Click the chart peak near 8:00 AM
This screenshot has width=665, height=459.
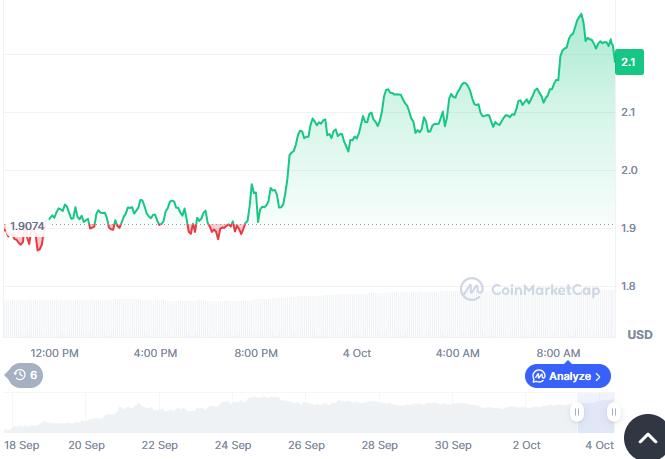coord(580,15)
